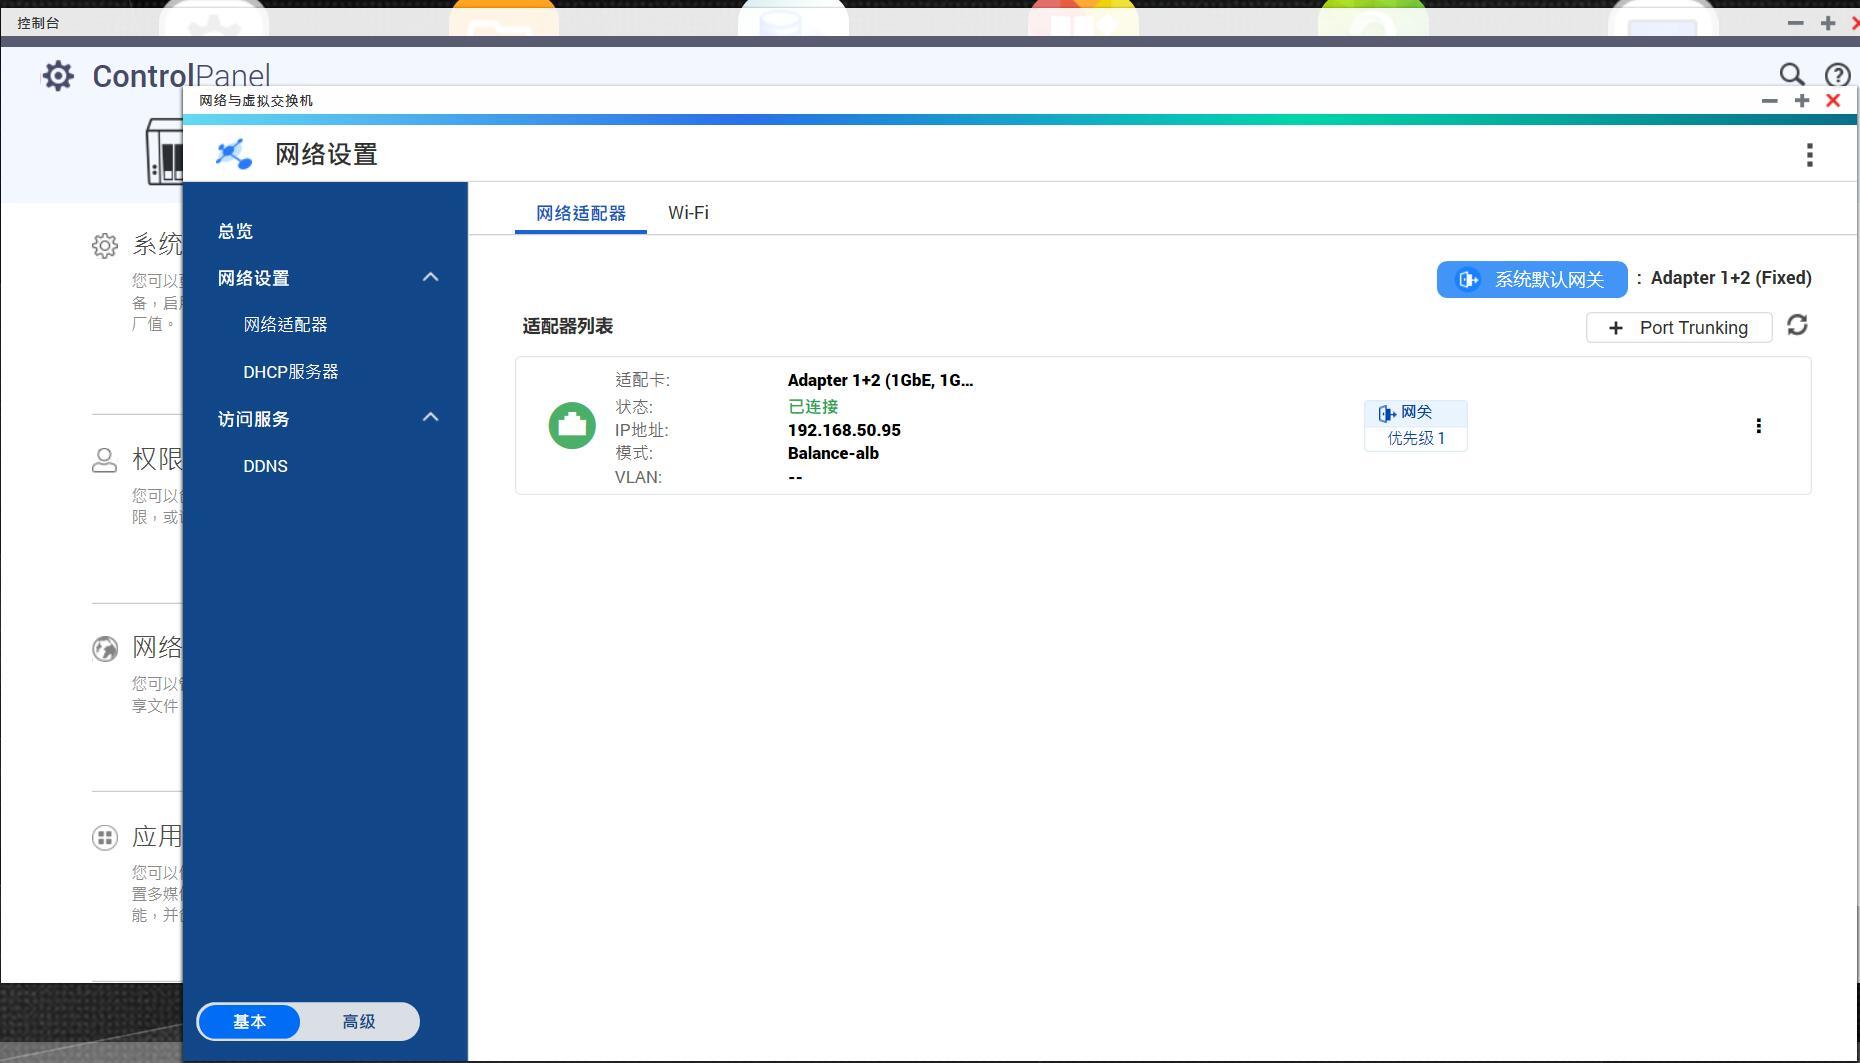Switch to 高级 mode
Screen dimensions: 1860x1063
pyautogui.click(x=359, y=1021)
